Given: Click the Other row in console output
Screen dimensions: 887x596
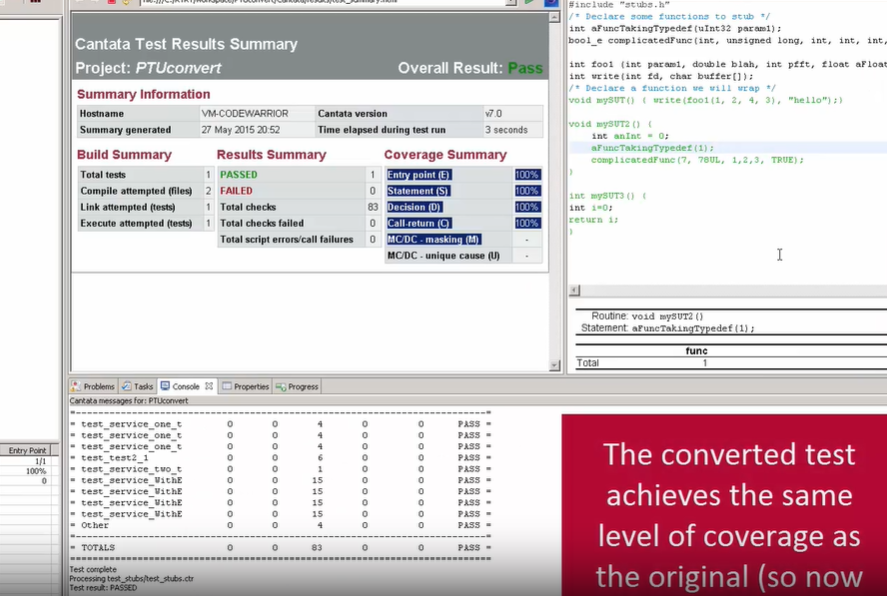Looking at the screenshot, I should pyautogui.click(x=281, y=525).
